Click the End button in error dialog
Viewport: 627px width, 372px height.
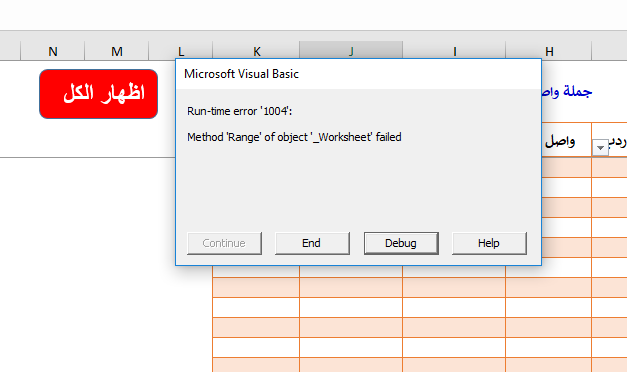coord(312,243)
